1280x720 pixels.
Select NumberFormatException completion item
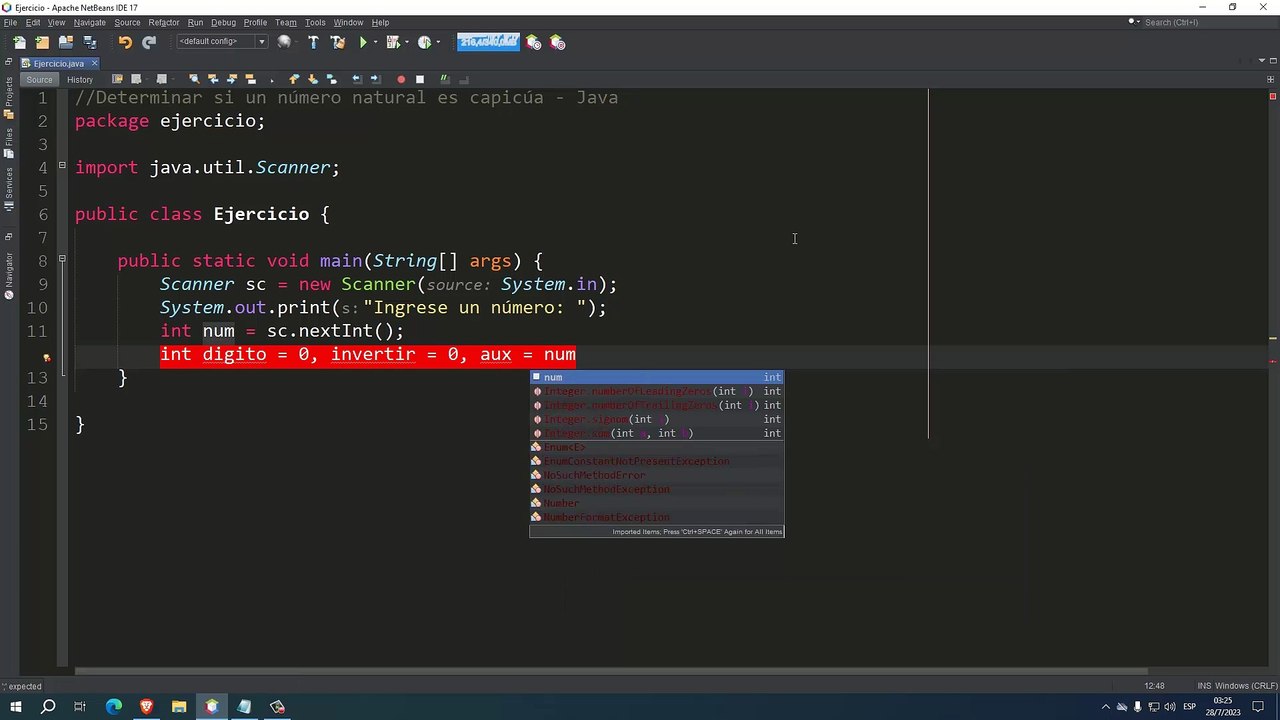(657, 517)
